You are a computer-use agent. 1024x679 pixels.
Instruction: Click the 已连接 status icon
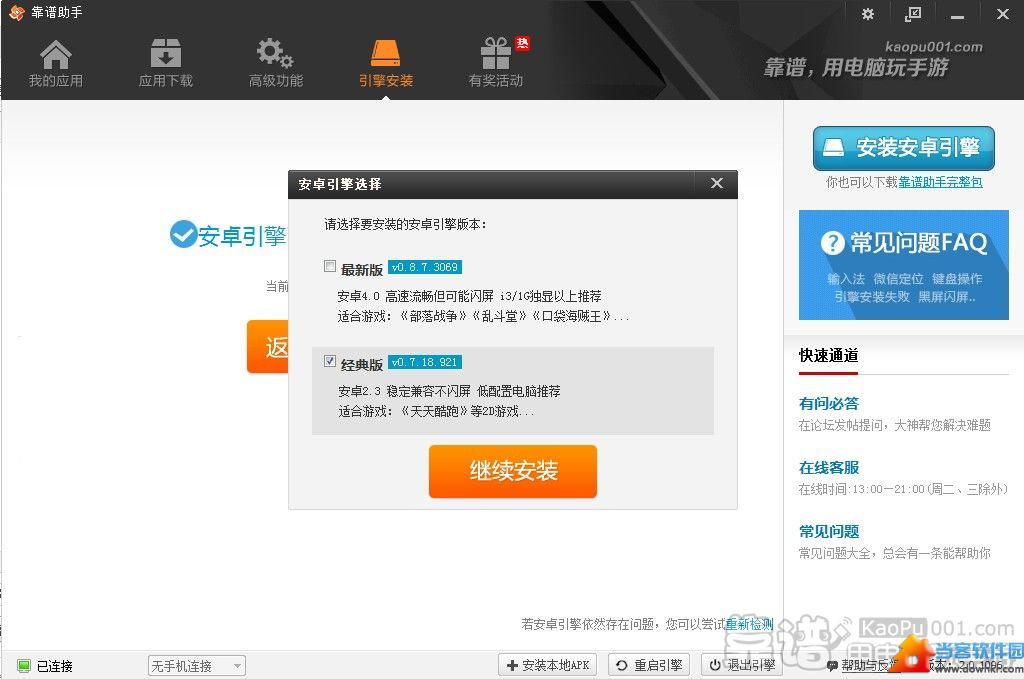pyautogui.click(x=24, y=666)
